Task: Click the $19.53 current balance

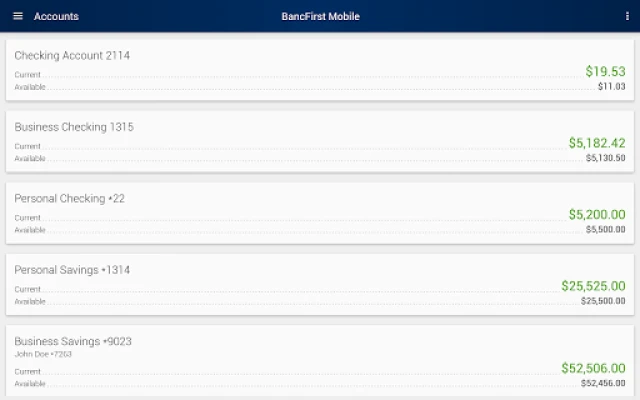Action: click(605, 72)
